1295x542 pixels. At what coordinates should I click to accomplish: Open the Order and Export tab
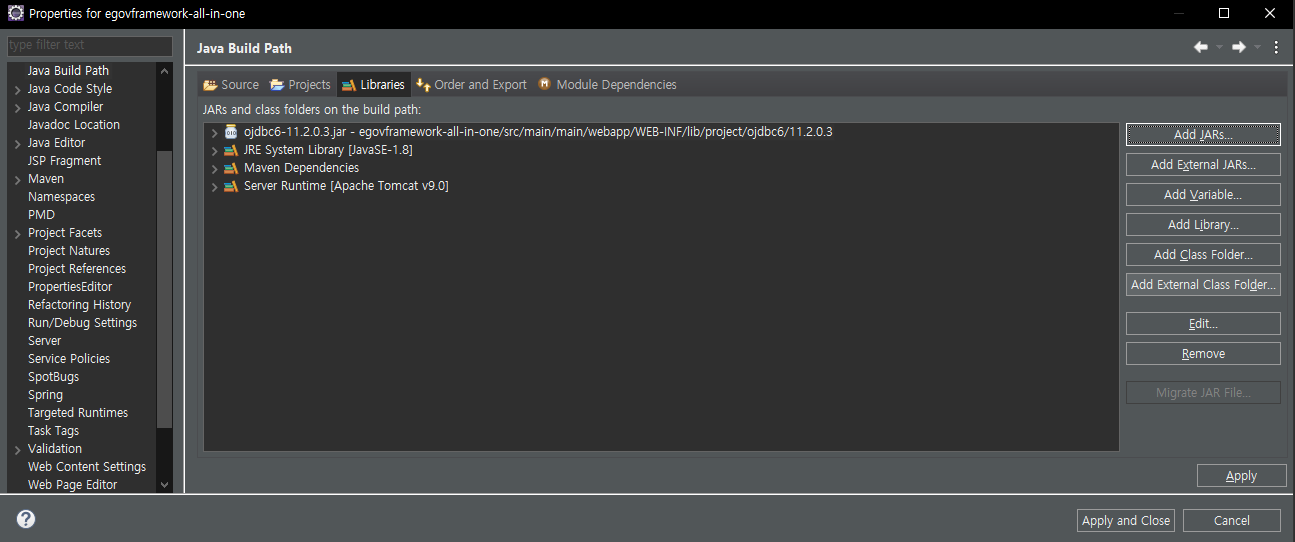point(471,84)
